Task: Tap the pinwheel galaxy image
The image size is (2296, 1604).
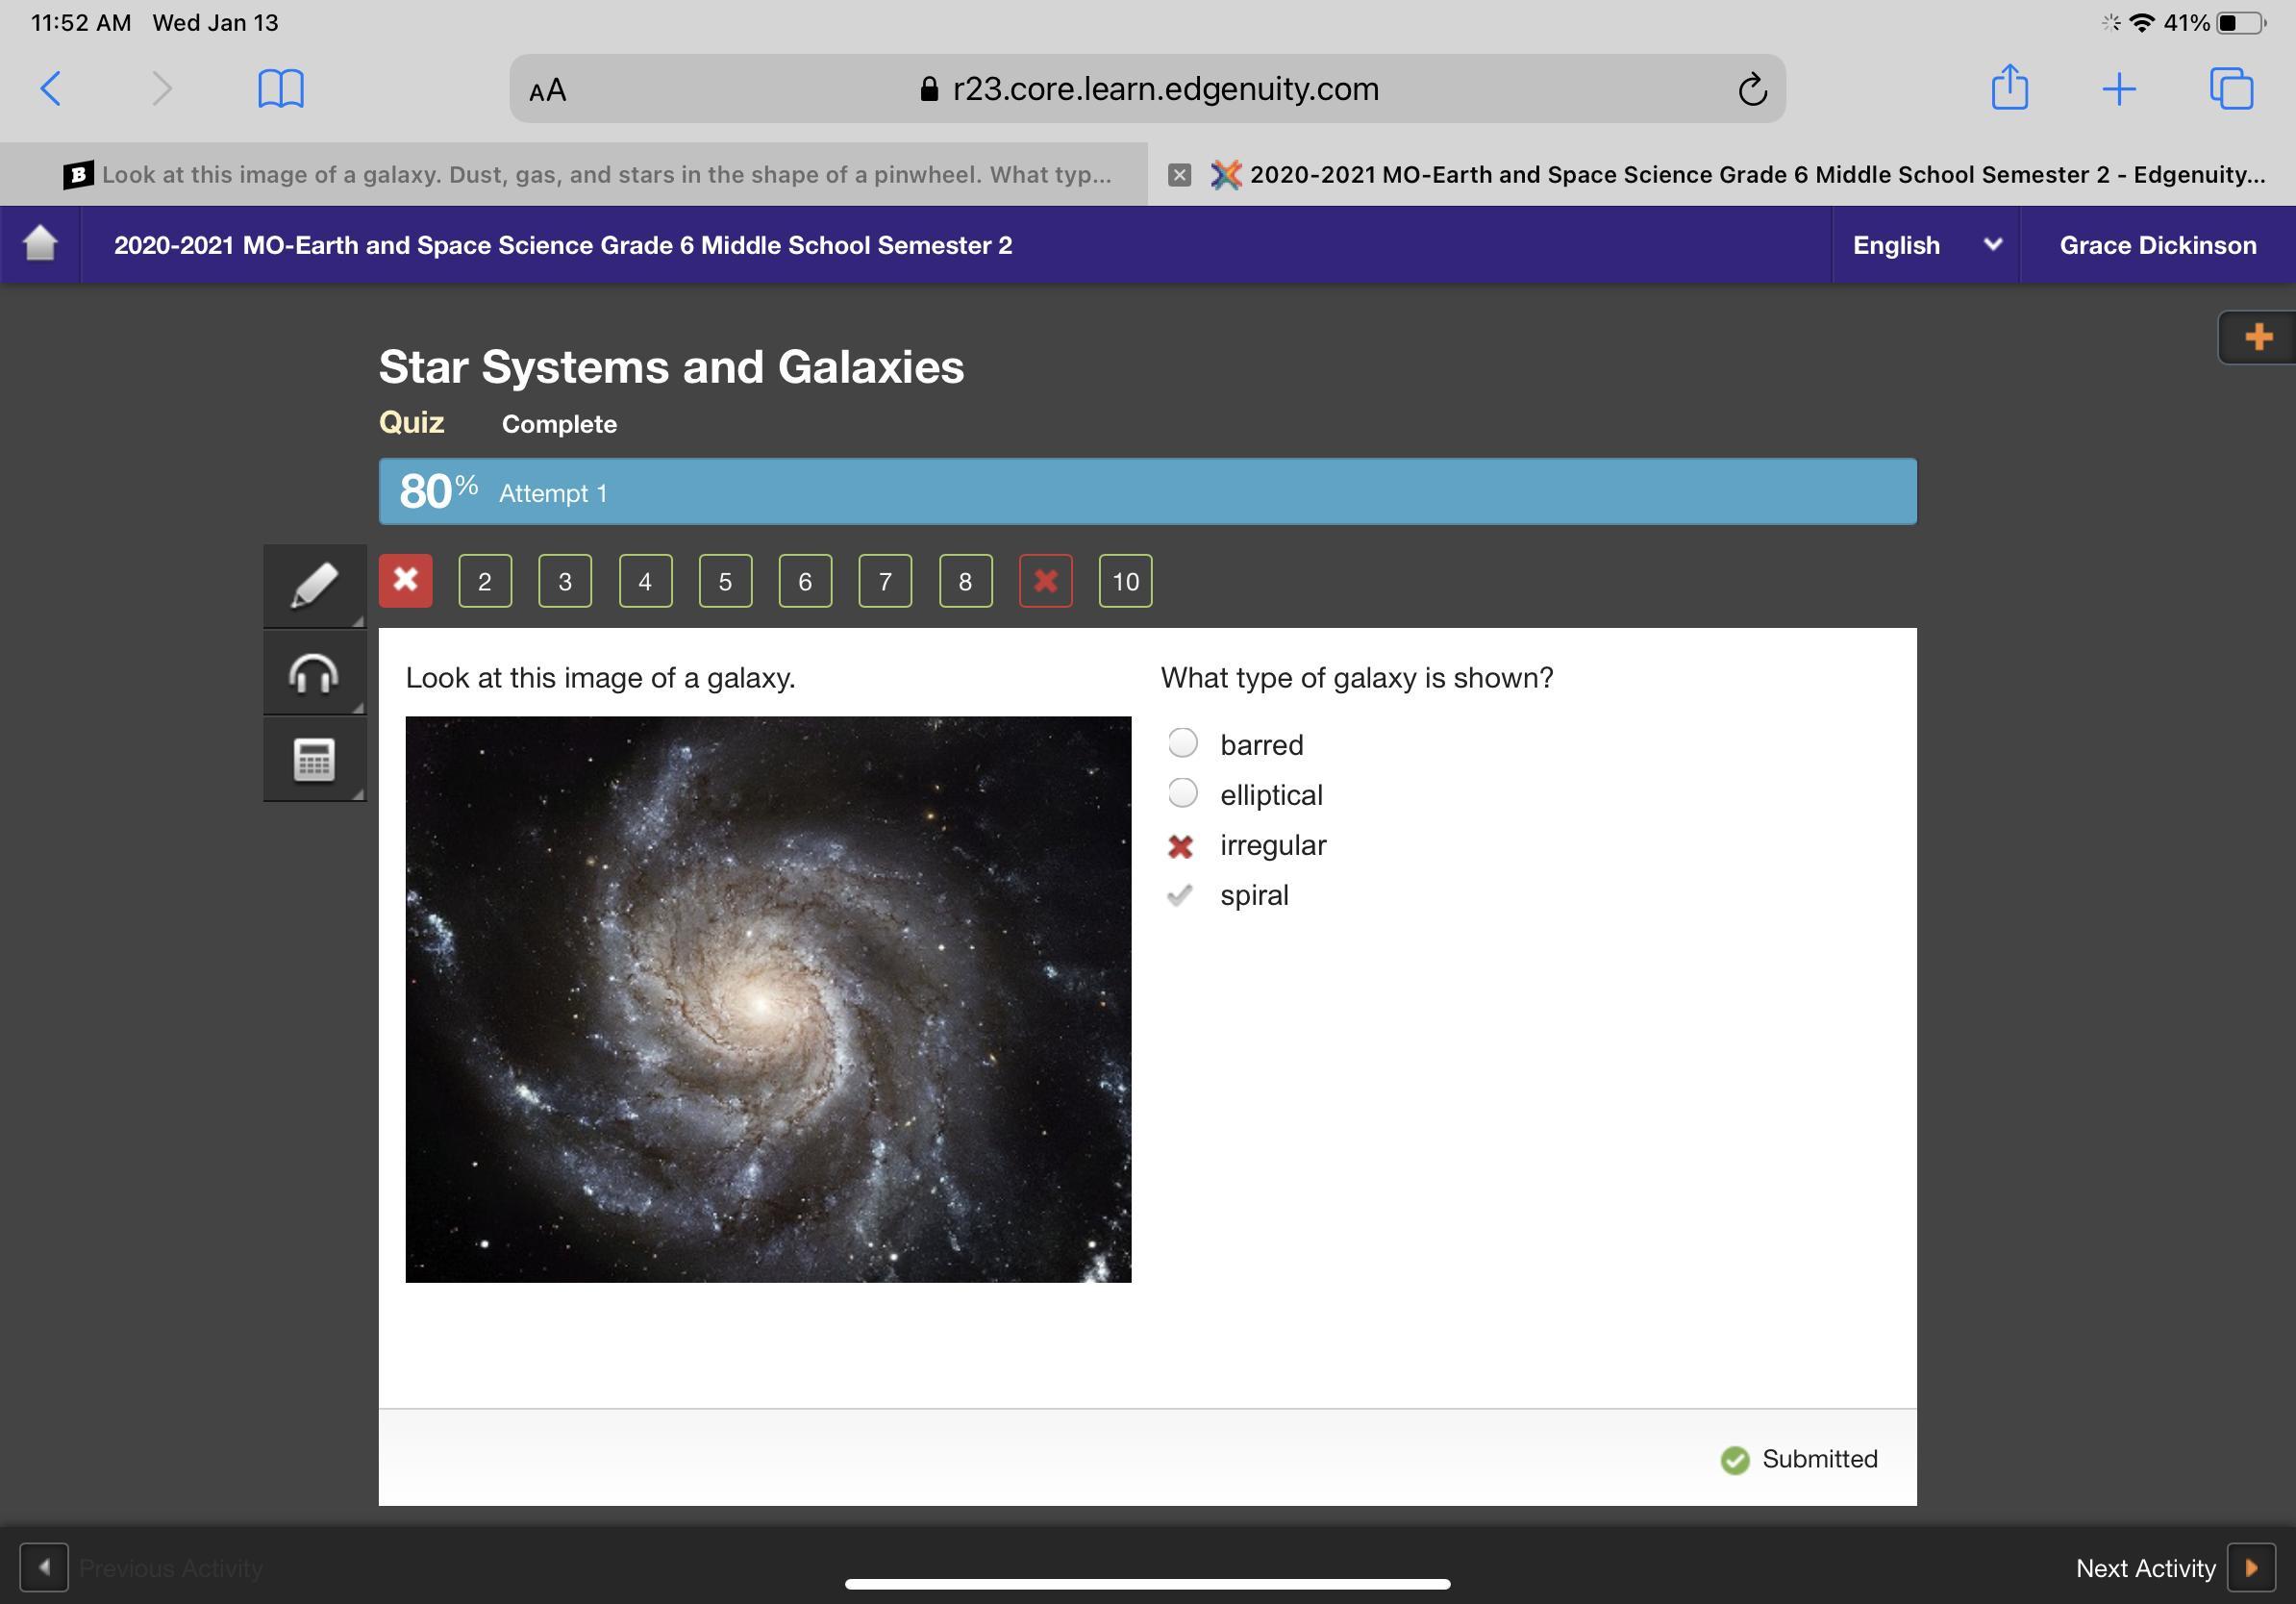Action: click(768, 999)
